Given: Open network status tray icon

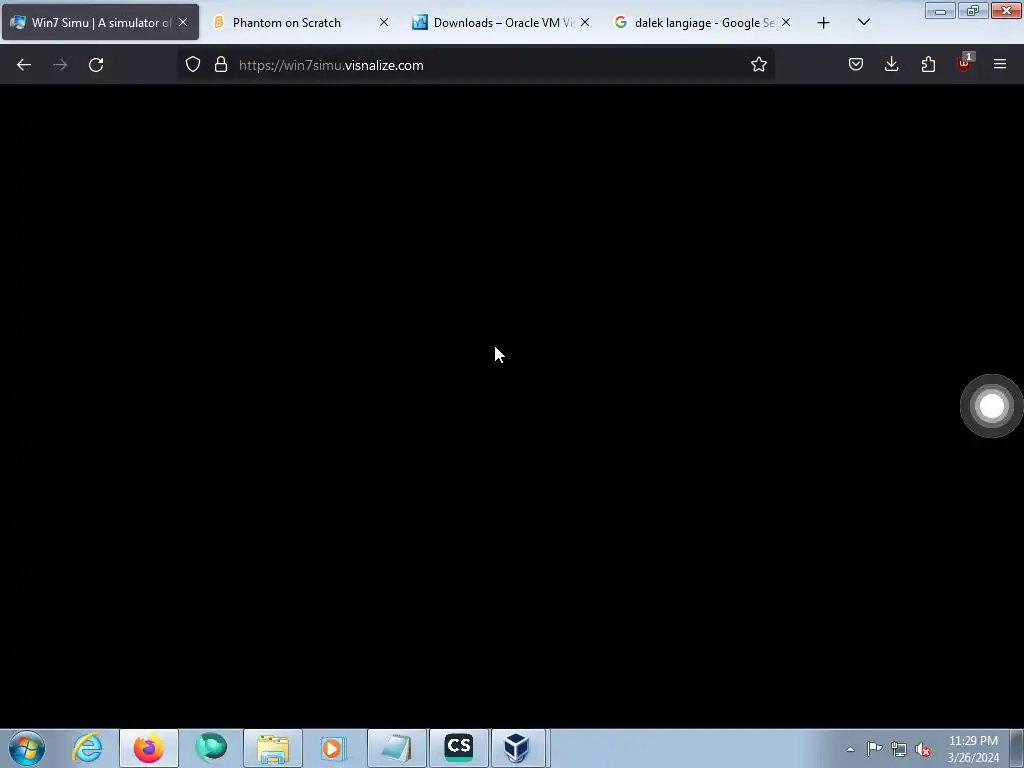Looking at the screenshot, I should click(899, 749).
